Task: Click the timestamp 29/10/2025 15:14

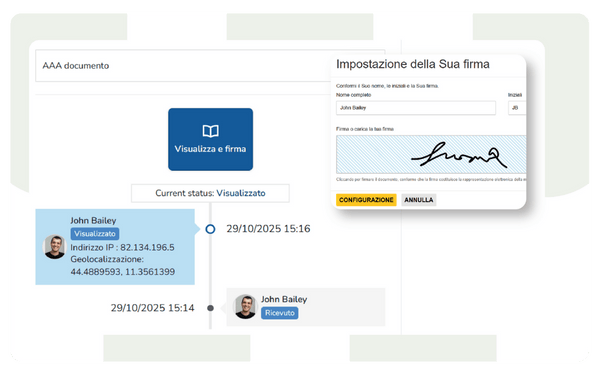Action: [153, 308]
